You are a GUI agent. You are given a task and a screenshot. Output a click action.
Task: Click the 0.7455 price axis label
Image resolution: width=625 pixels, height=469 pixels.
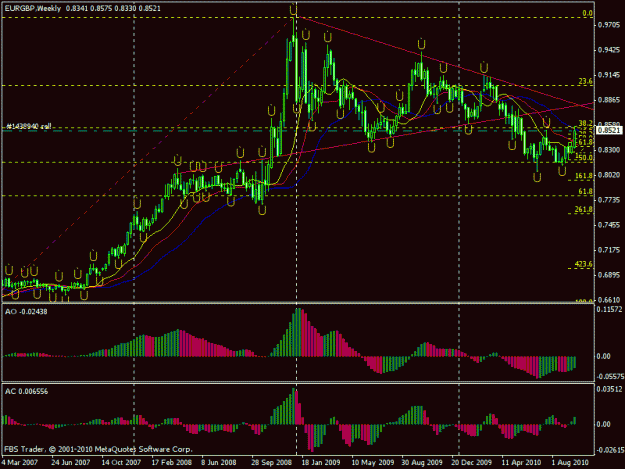608,225
